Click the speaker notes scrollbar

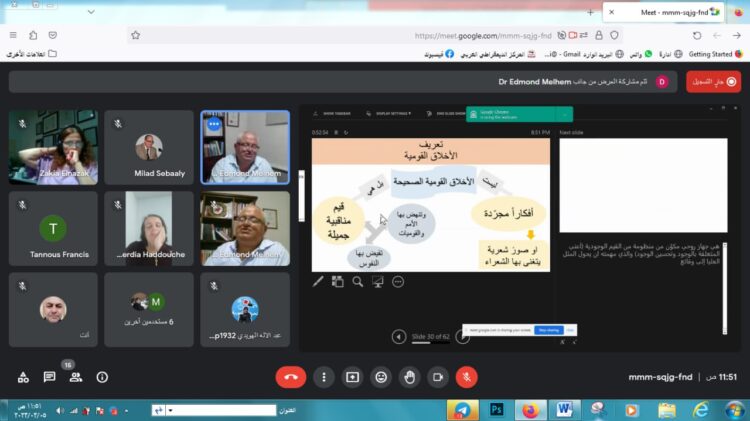tap(725, 288)
